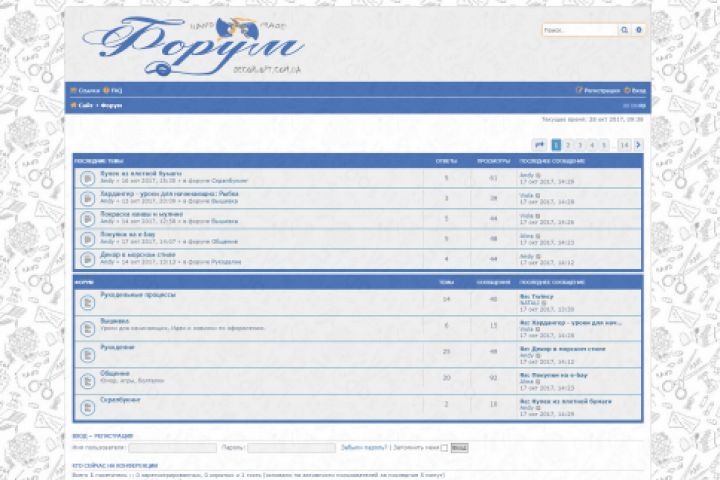Click the power icon beside top Вход

(x=627, y=90)
